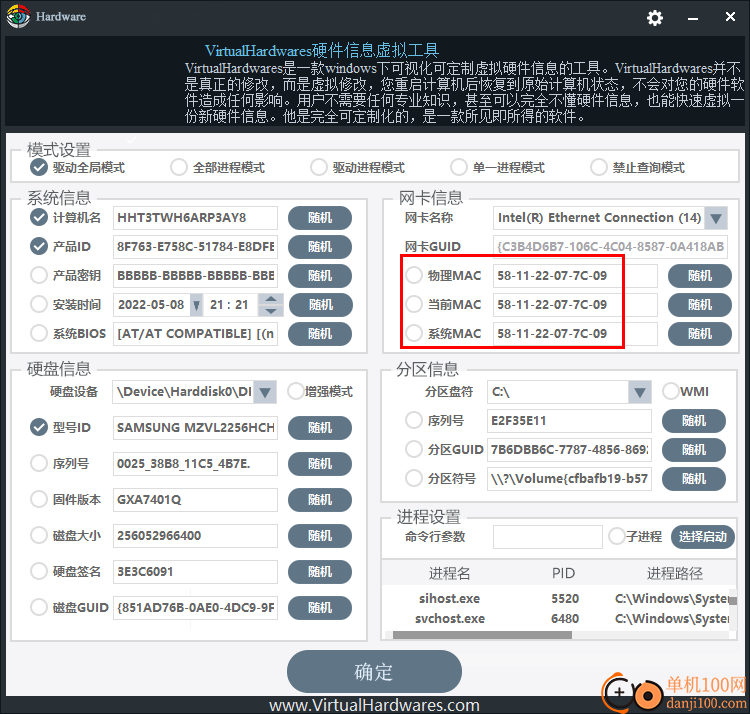This screenshot has width=750, height=714.
Task: Click the hard disk 序列号 field
Action: (x=195, y=464)
